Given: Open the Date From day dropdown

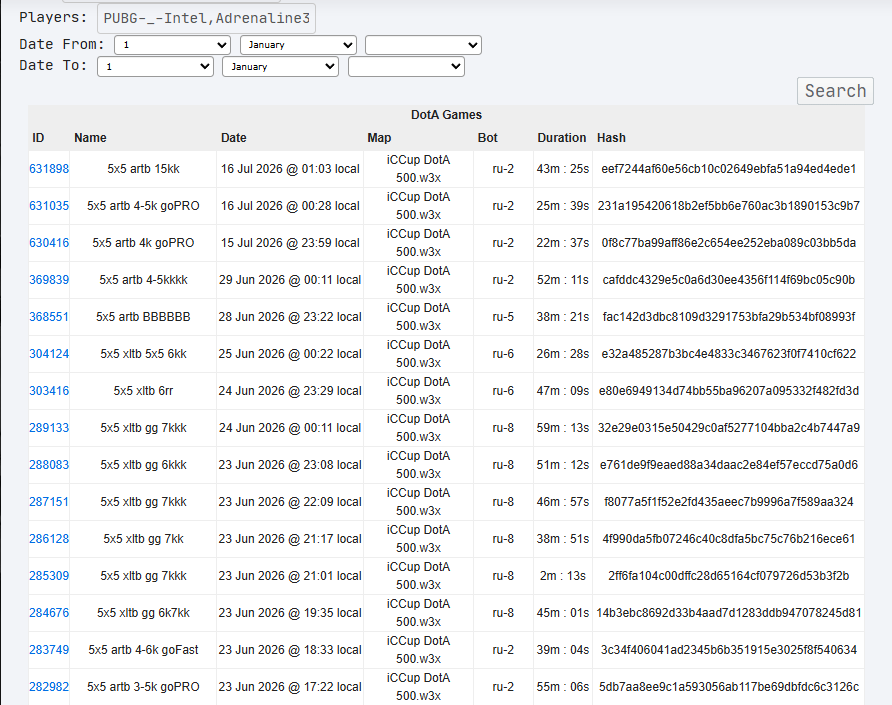Looking at the screenshot, I should coord(172,45).
